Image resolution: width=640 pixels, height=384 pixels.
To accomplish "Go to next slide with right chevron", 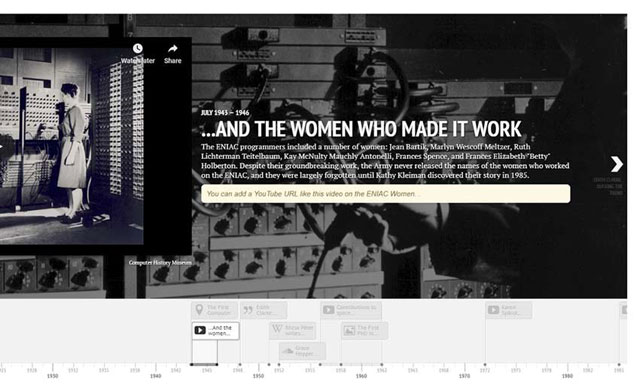I will click(x=617, y=164).
